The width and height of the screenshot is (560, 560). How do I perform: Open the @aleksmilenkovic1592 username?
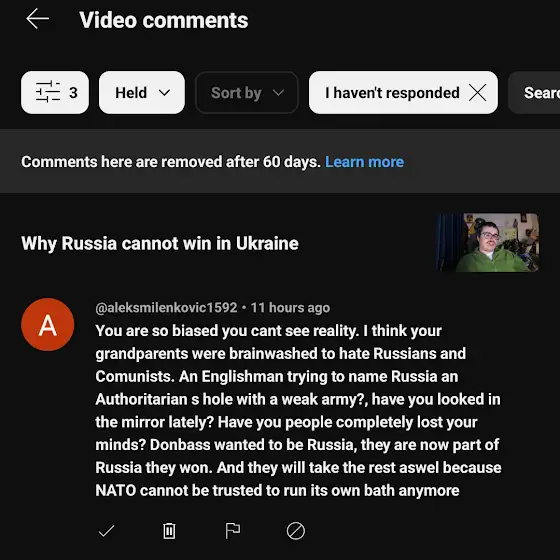click(x=166, y=308)
